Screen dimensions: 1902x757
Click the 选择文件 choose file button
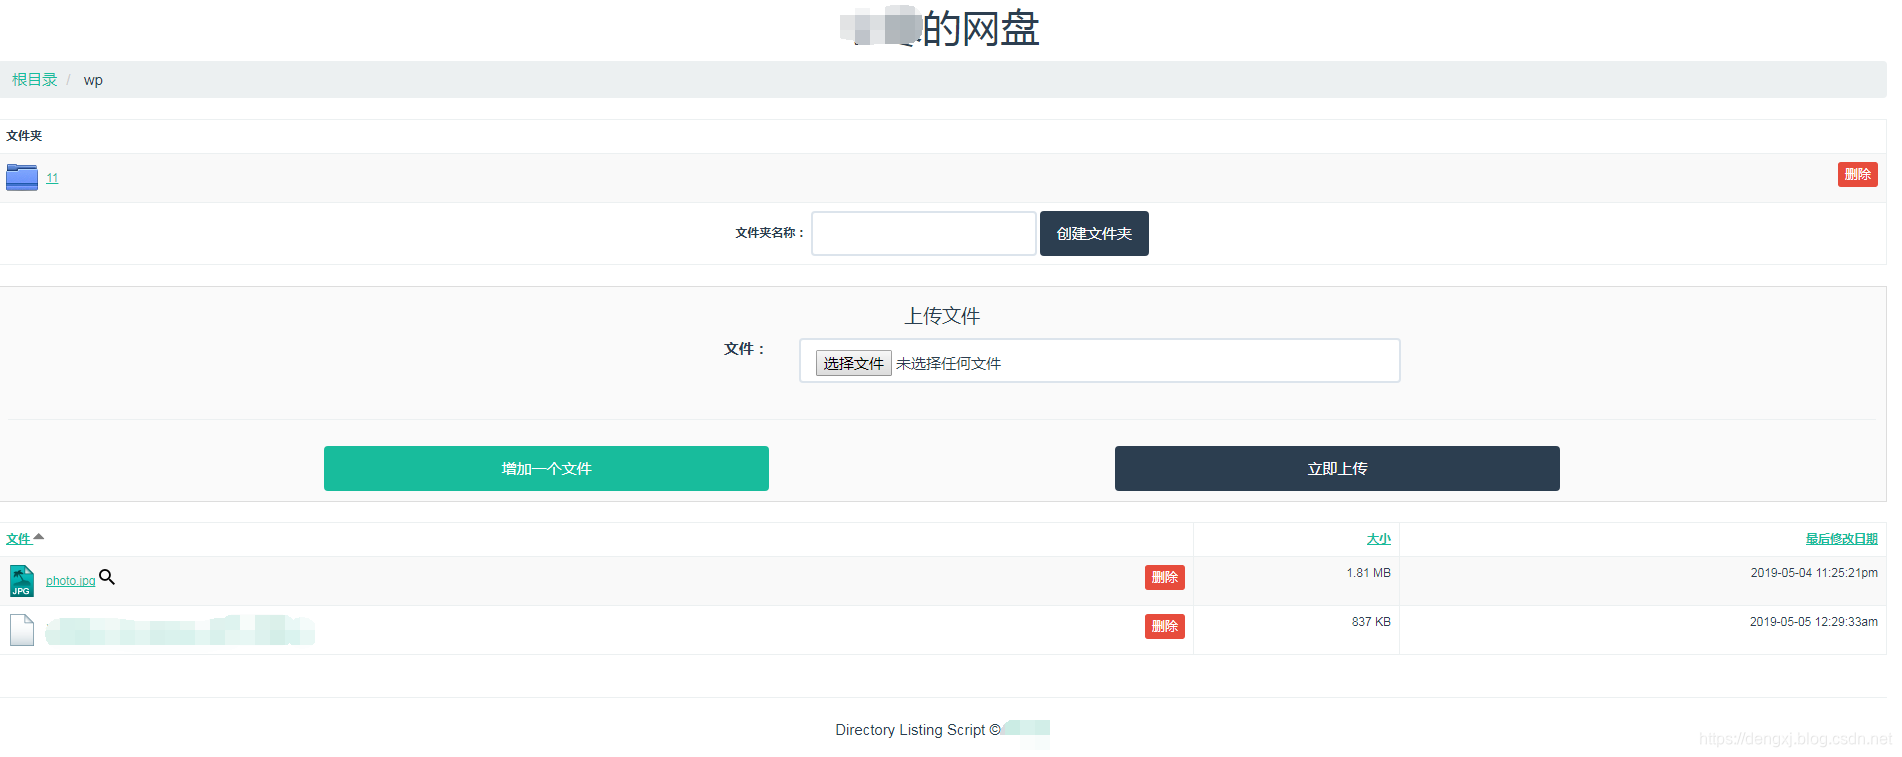click(853, 363)
